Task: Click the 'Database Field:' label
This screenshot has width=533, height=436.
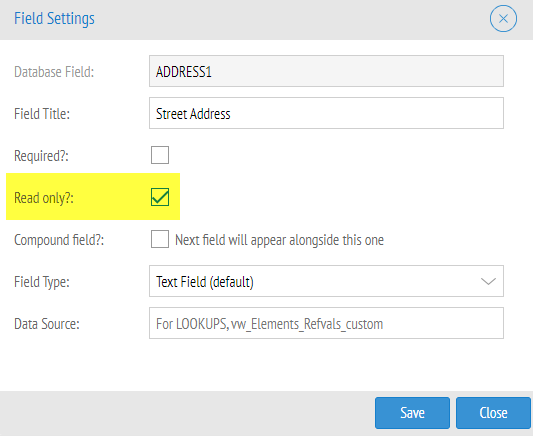Action: (54, 72)
